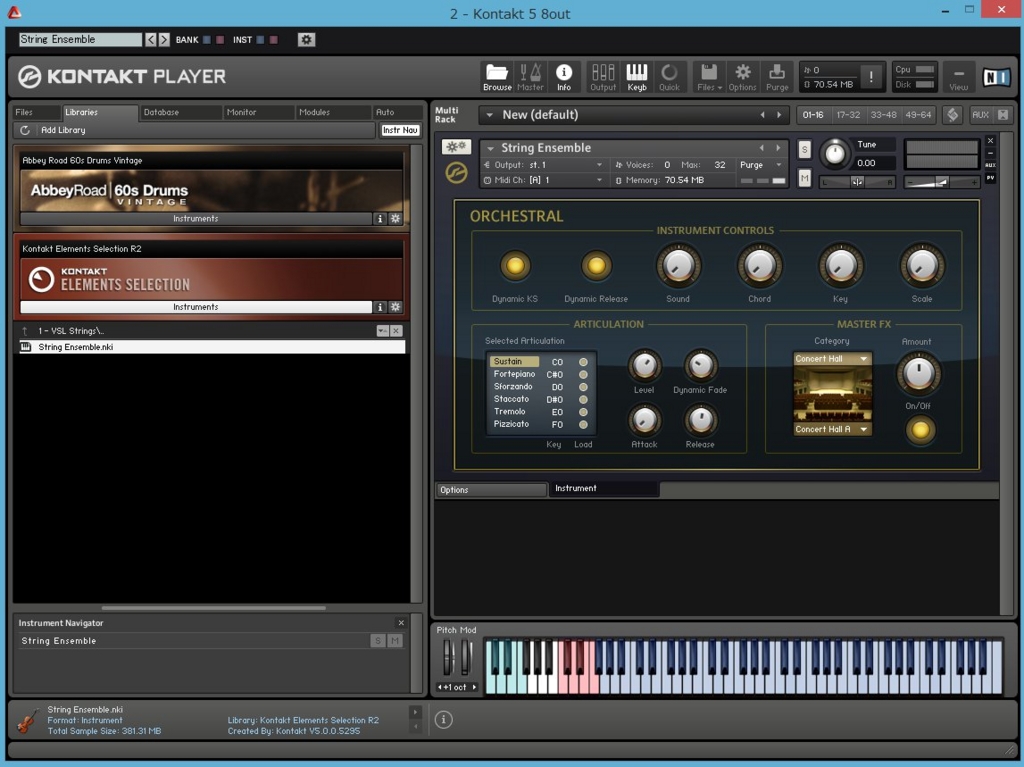Click the refresh libraries icon
This screenshot has width=1024, height=767.
[x=25, y=130]
